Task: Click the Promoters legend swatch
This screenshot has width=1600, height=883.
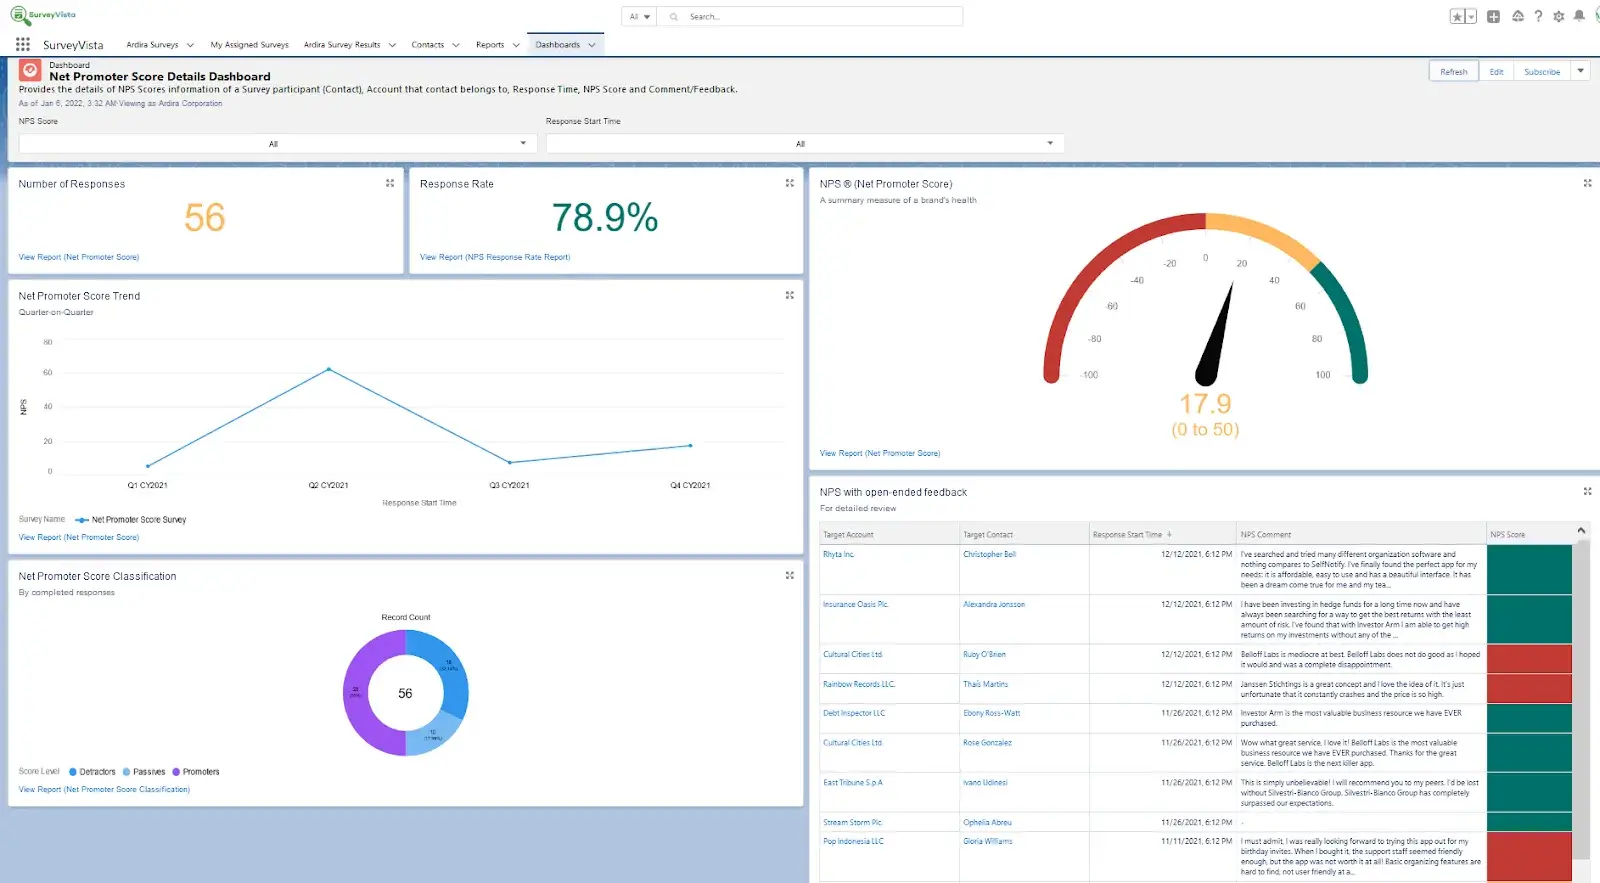Action: [176, 771]
